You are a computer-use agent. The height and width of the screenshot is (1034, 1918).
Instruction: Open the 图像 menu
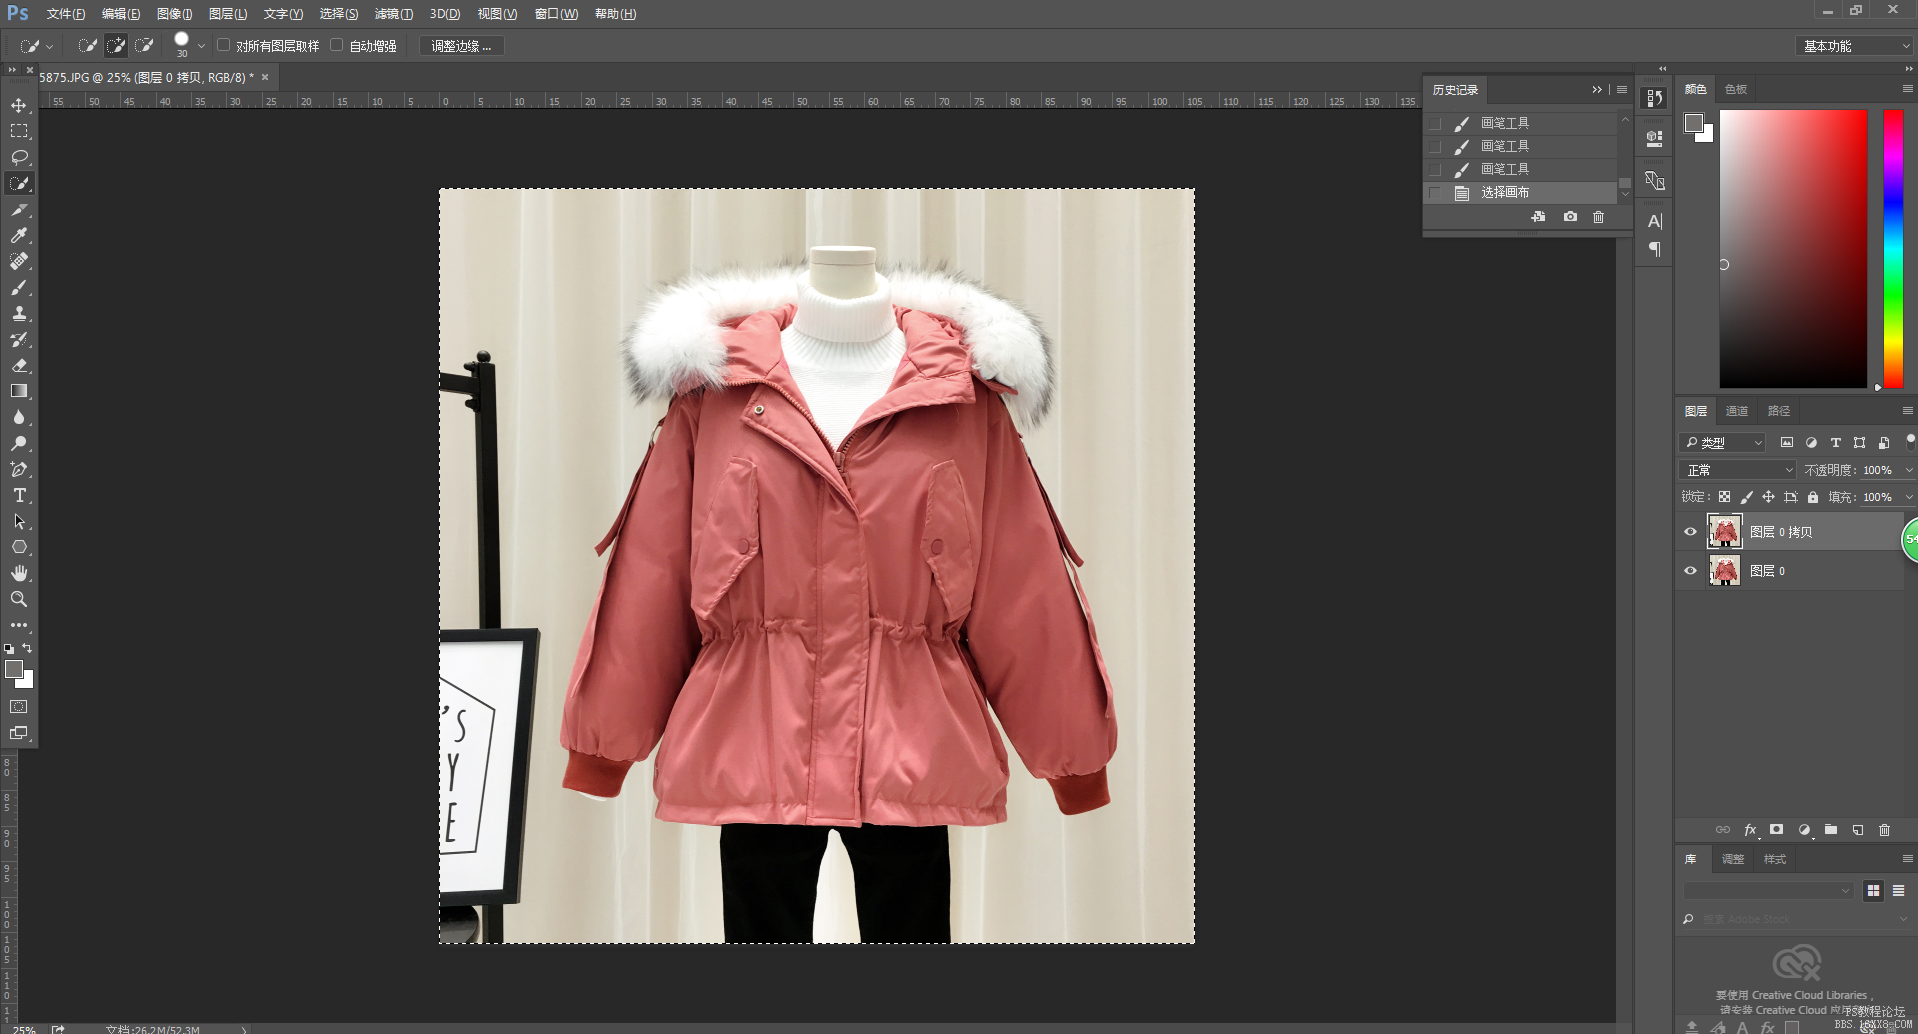click(174, 14)
